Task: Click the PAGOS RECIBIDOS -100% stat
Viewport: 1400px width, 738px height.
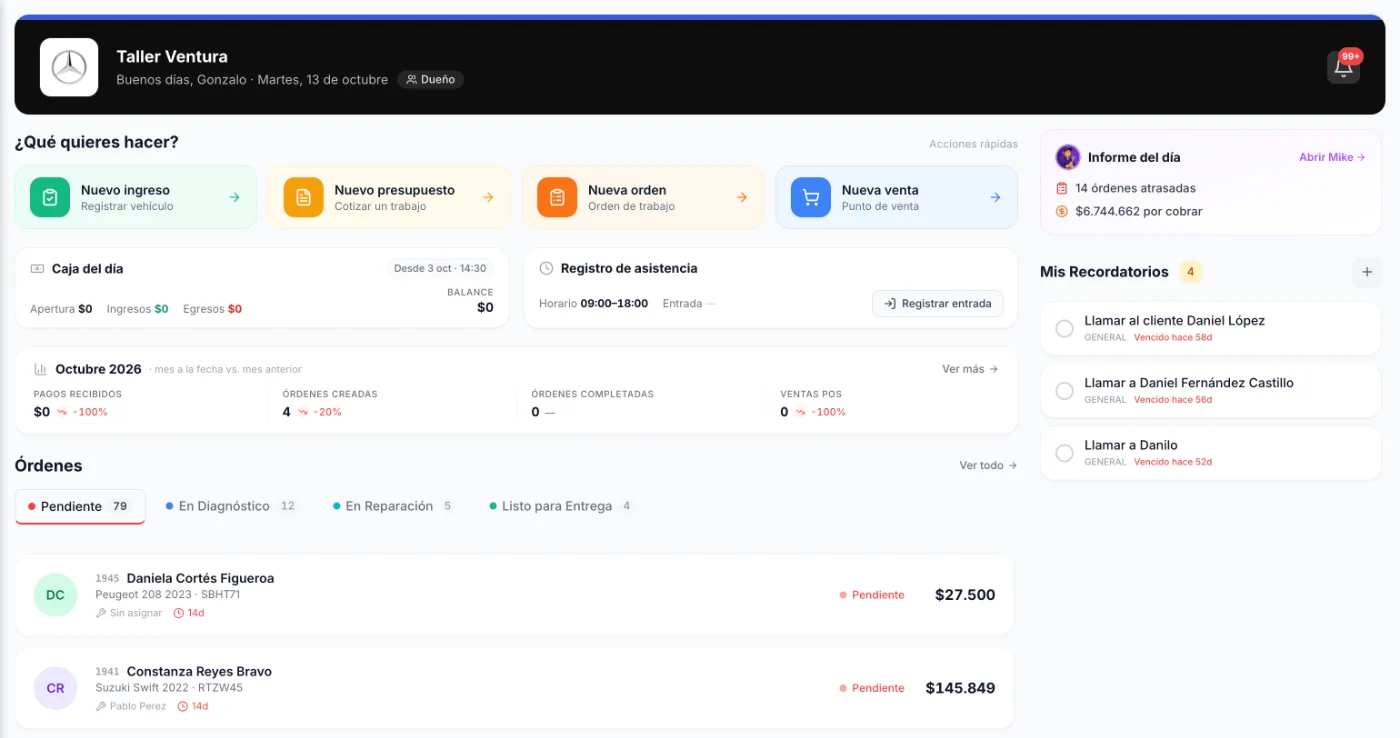Action: [x=78, y=403]
